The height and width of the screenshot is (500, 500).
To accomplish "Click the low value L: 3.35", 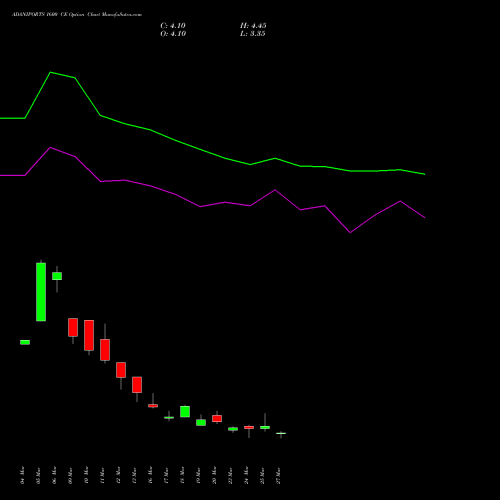I will [x=253, y=34].
